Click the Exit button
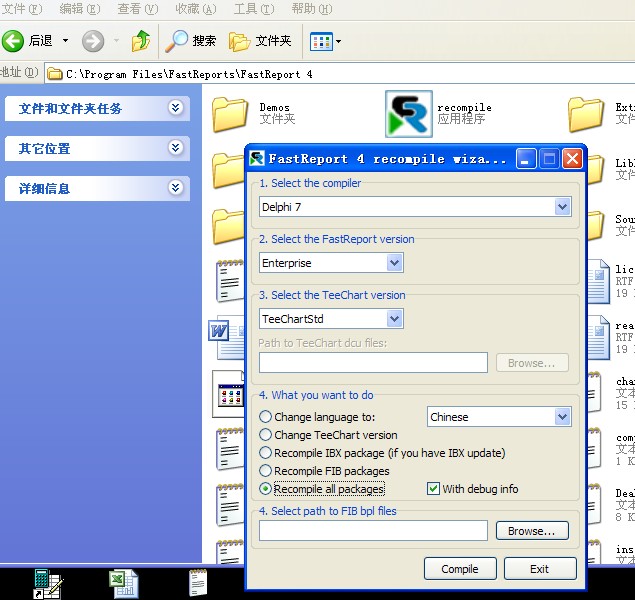This screenshot has height=600, width=635. click(540, 569)
